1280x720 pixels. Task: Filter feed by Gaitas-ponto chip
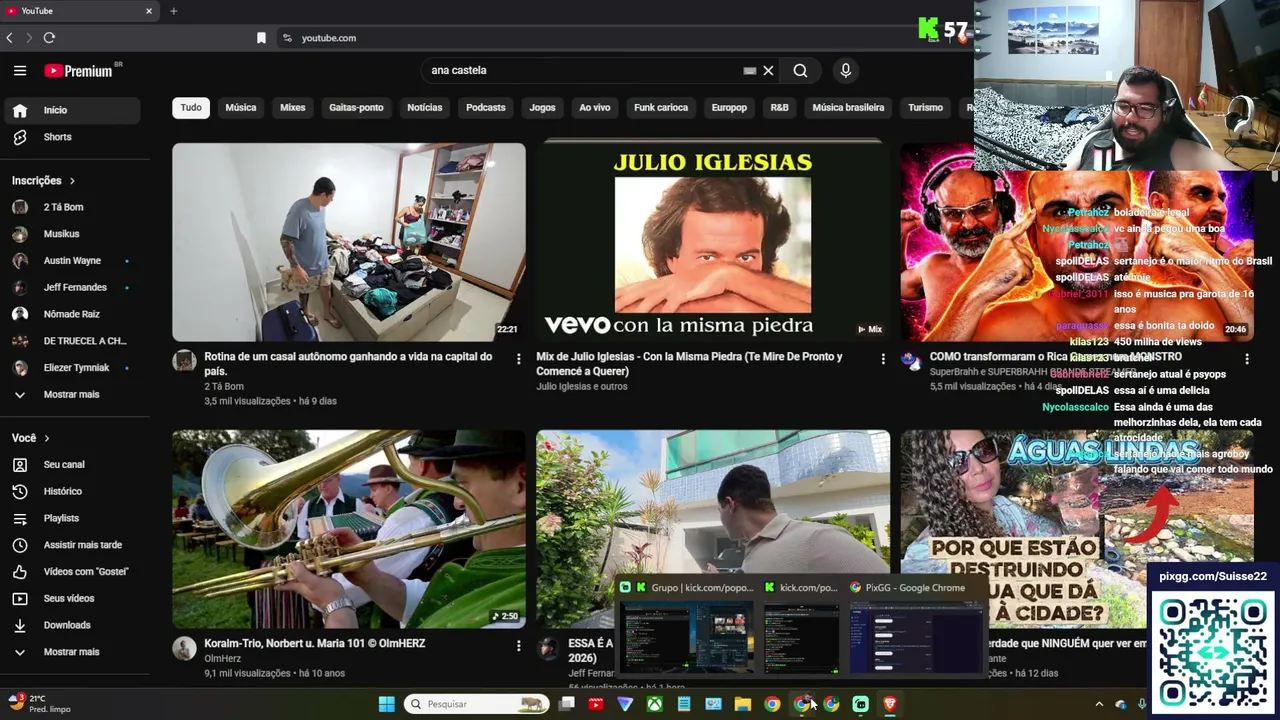pos(356,108)
